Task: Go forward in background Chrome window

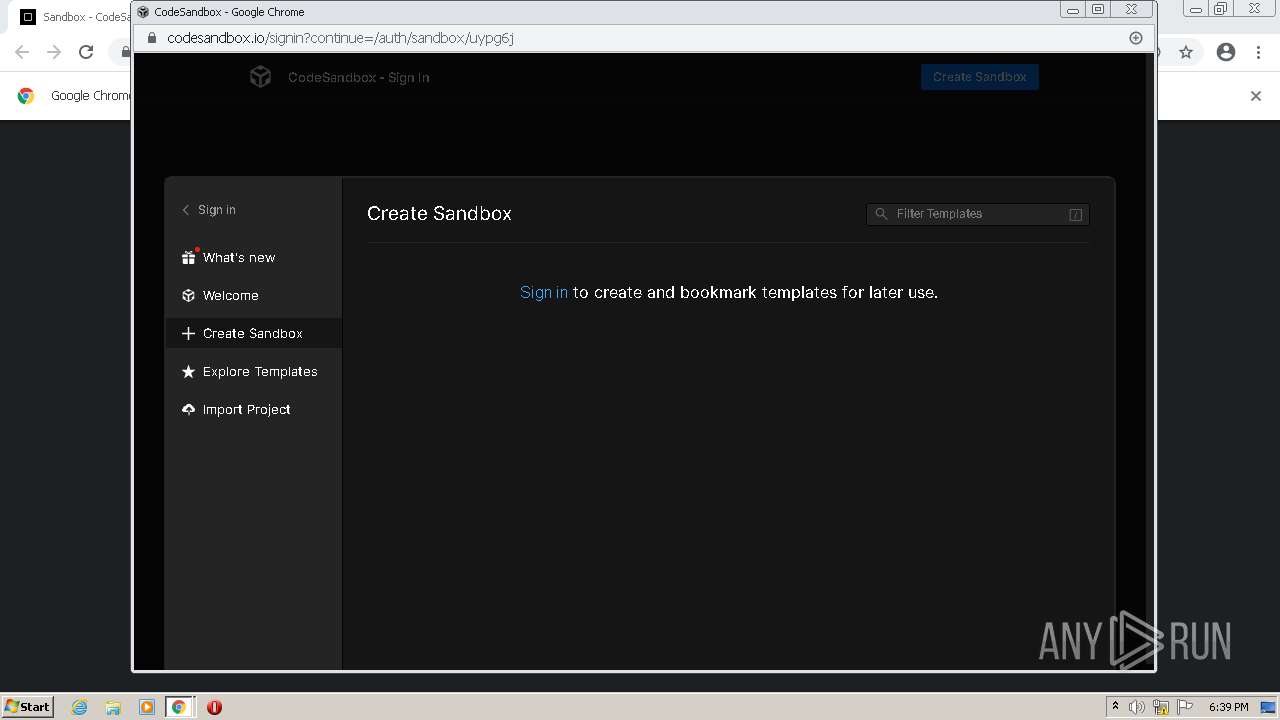Action: 54,52
